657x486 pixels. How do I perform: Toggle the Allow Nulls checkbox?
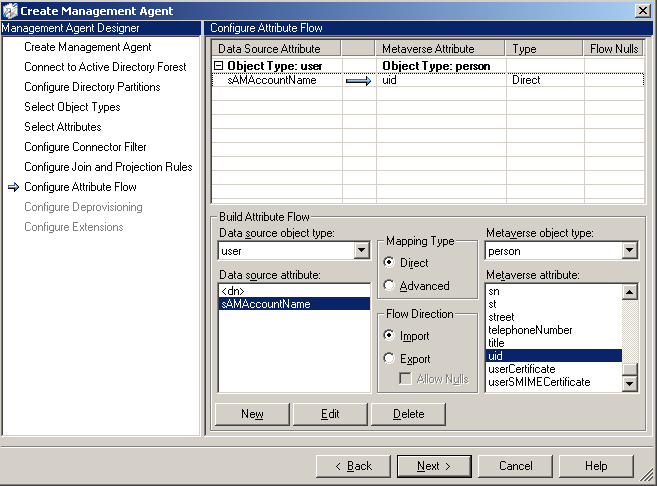(405, 379)
